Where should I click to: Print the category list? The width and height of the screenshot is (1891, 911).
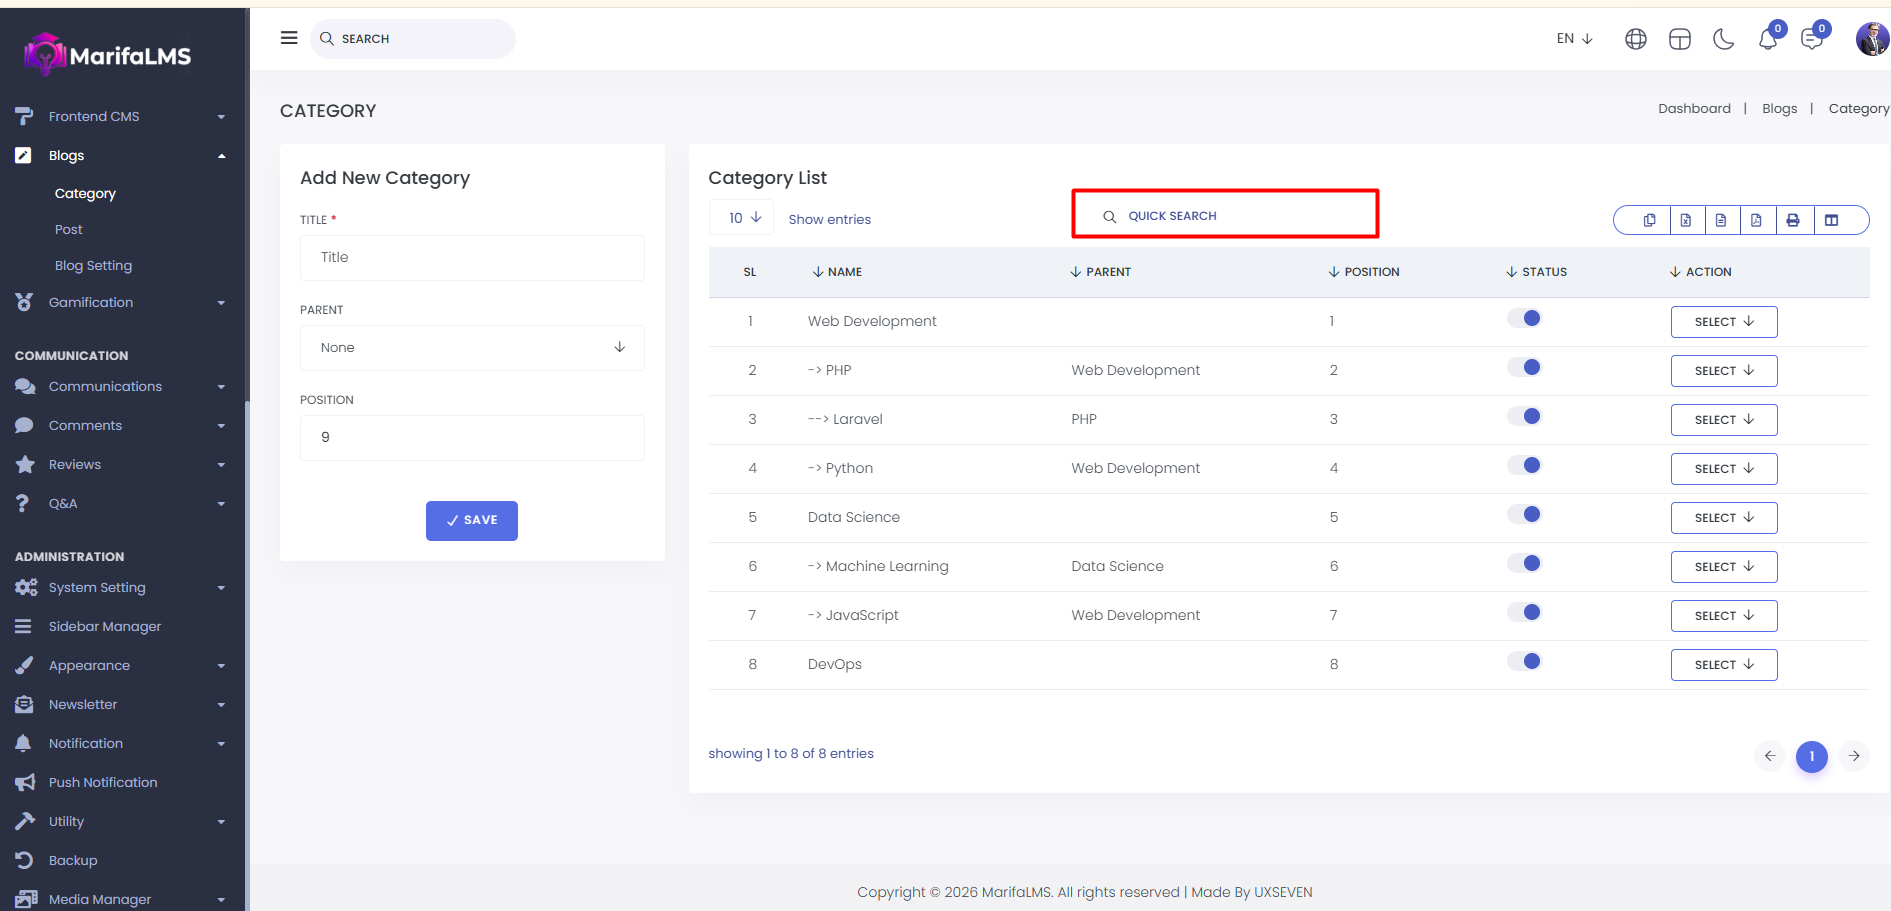(x=1793, y=220)
